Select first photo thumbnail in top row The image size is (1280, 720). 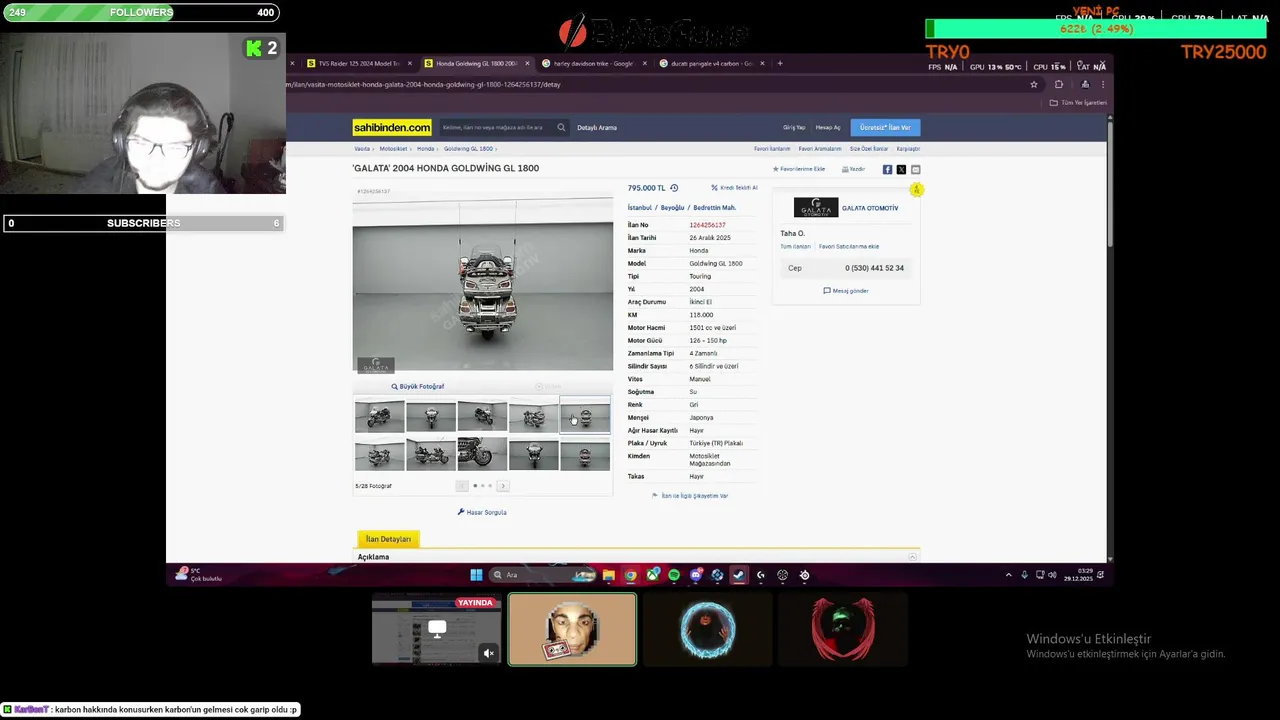coord(380,417)
